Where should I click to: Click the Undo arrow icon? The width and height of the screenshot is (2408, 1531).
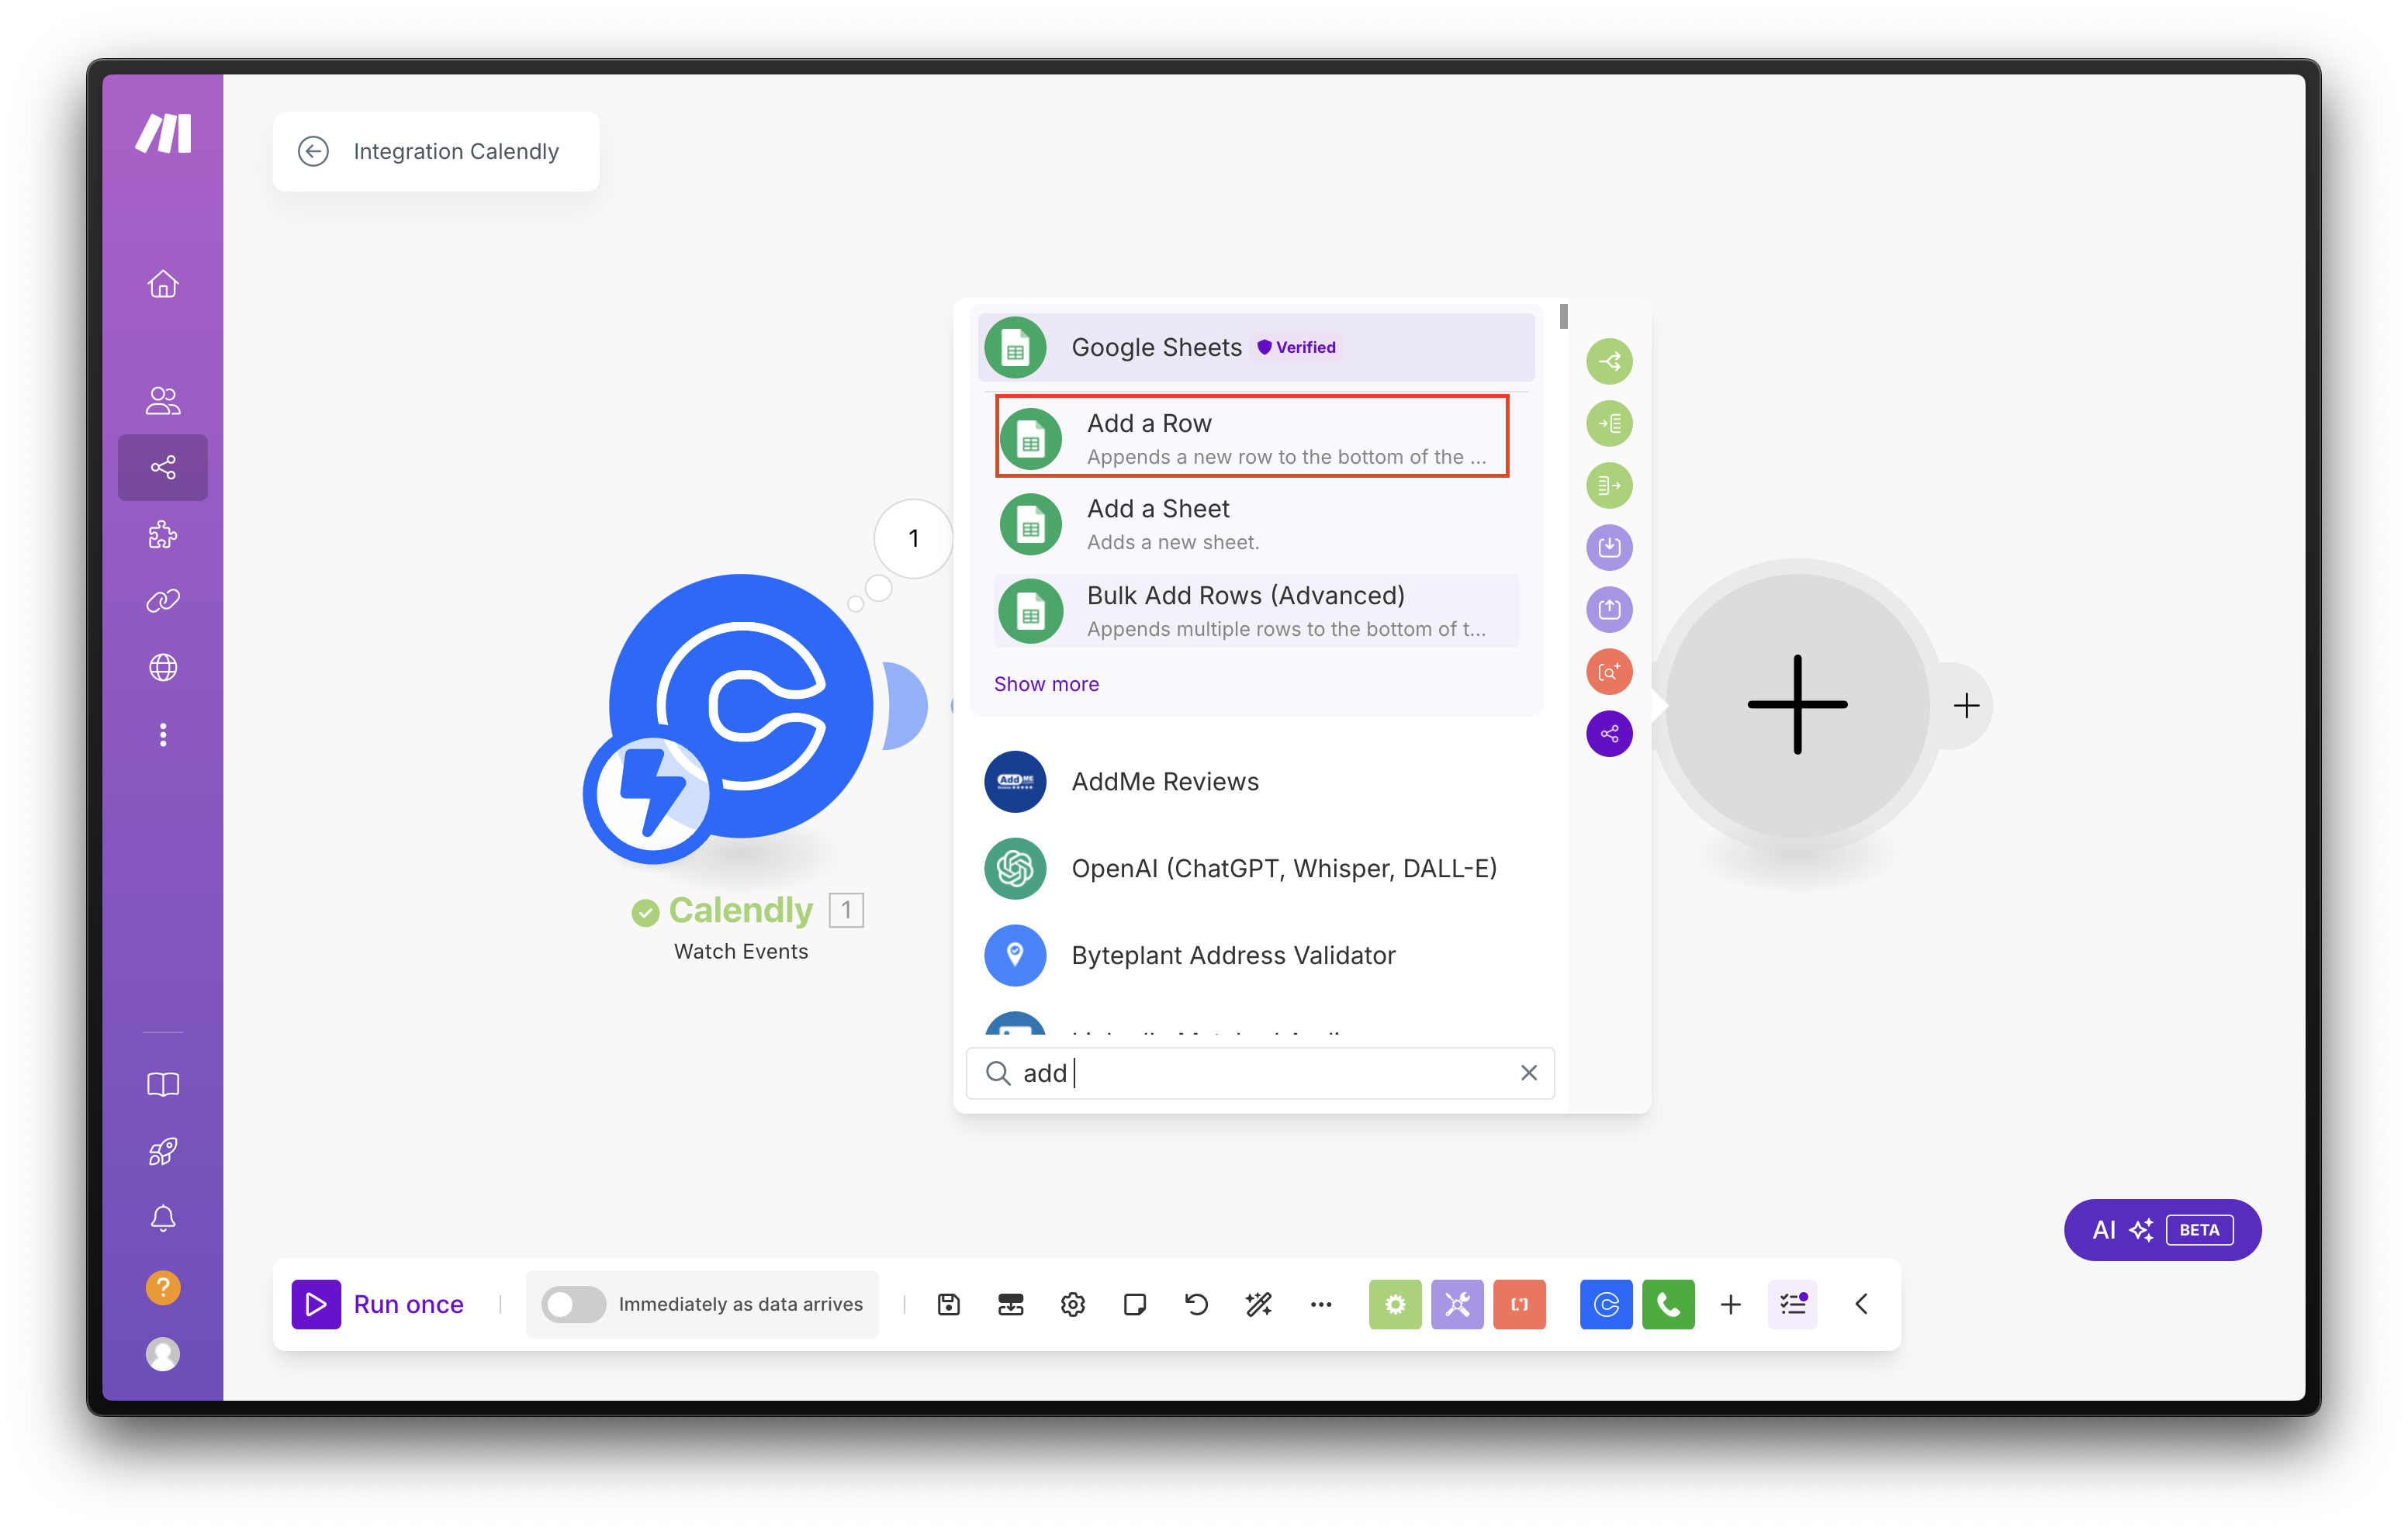(x=1196, y=1304)
